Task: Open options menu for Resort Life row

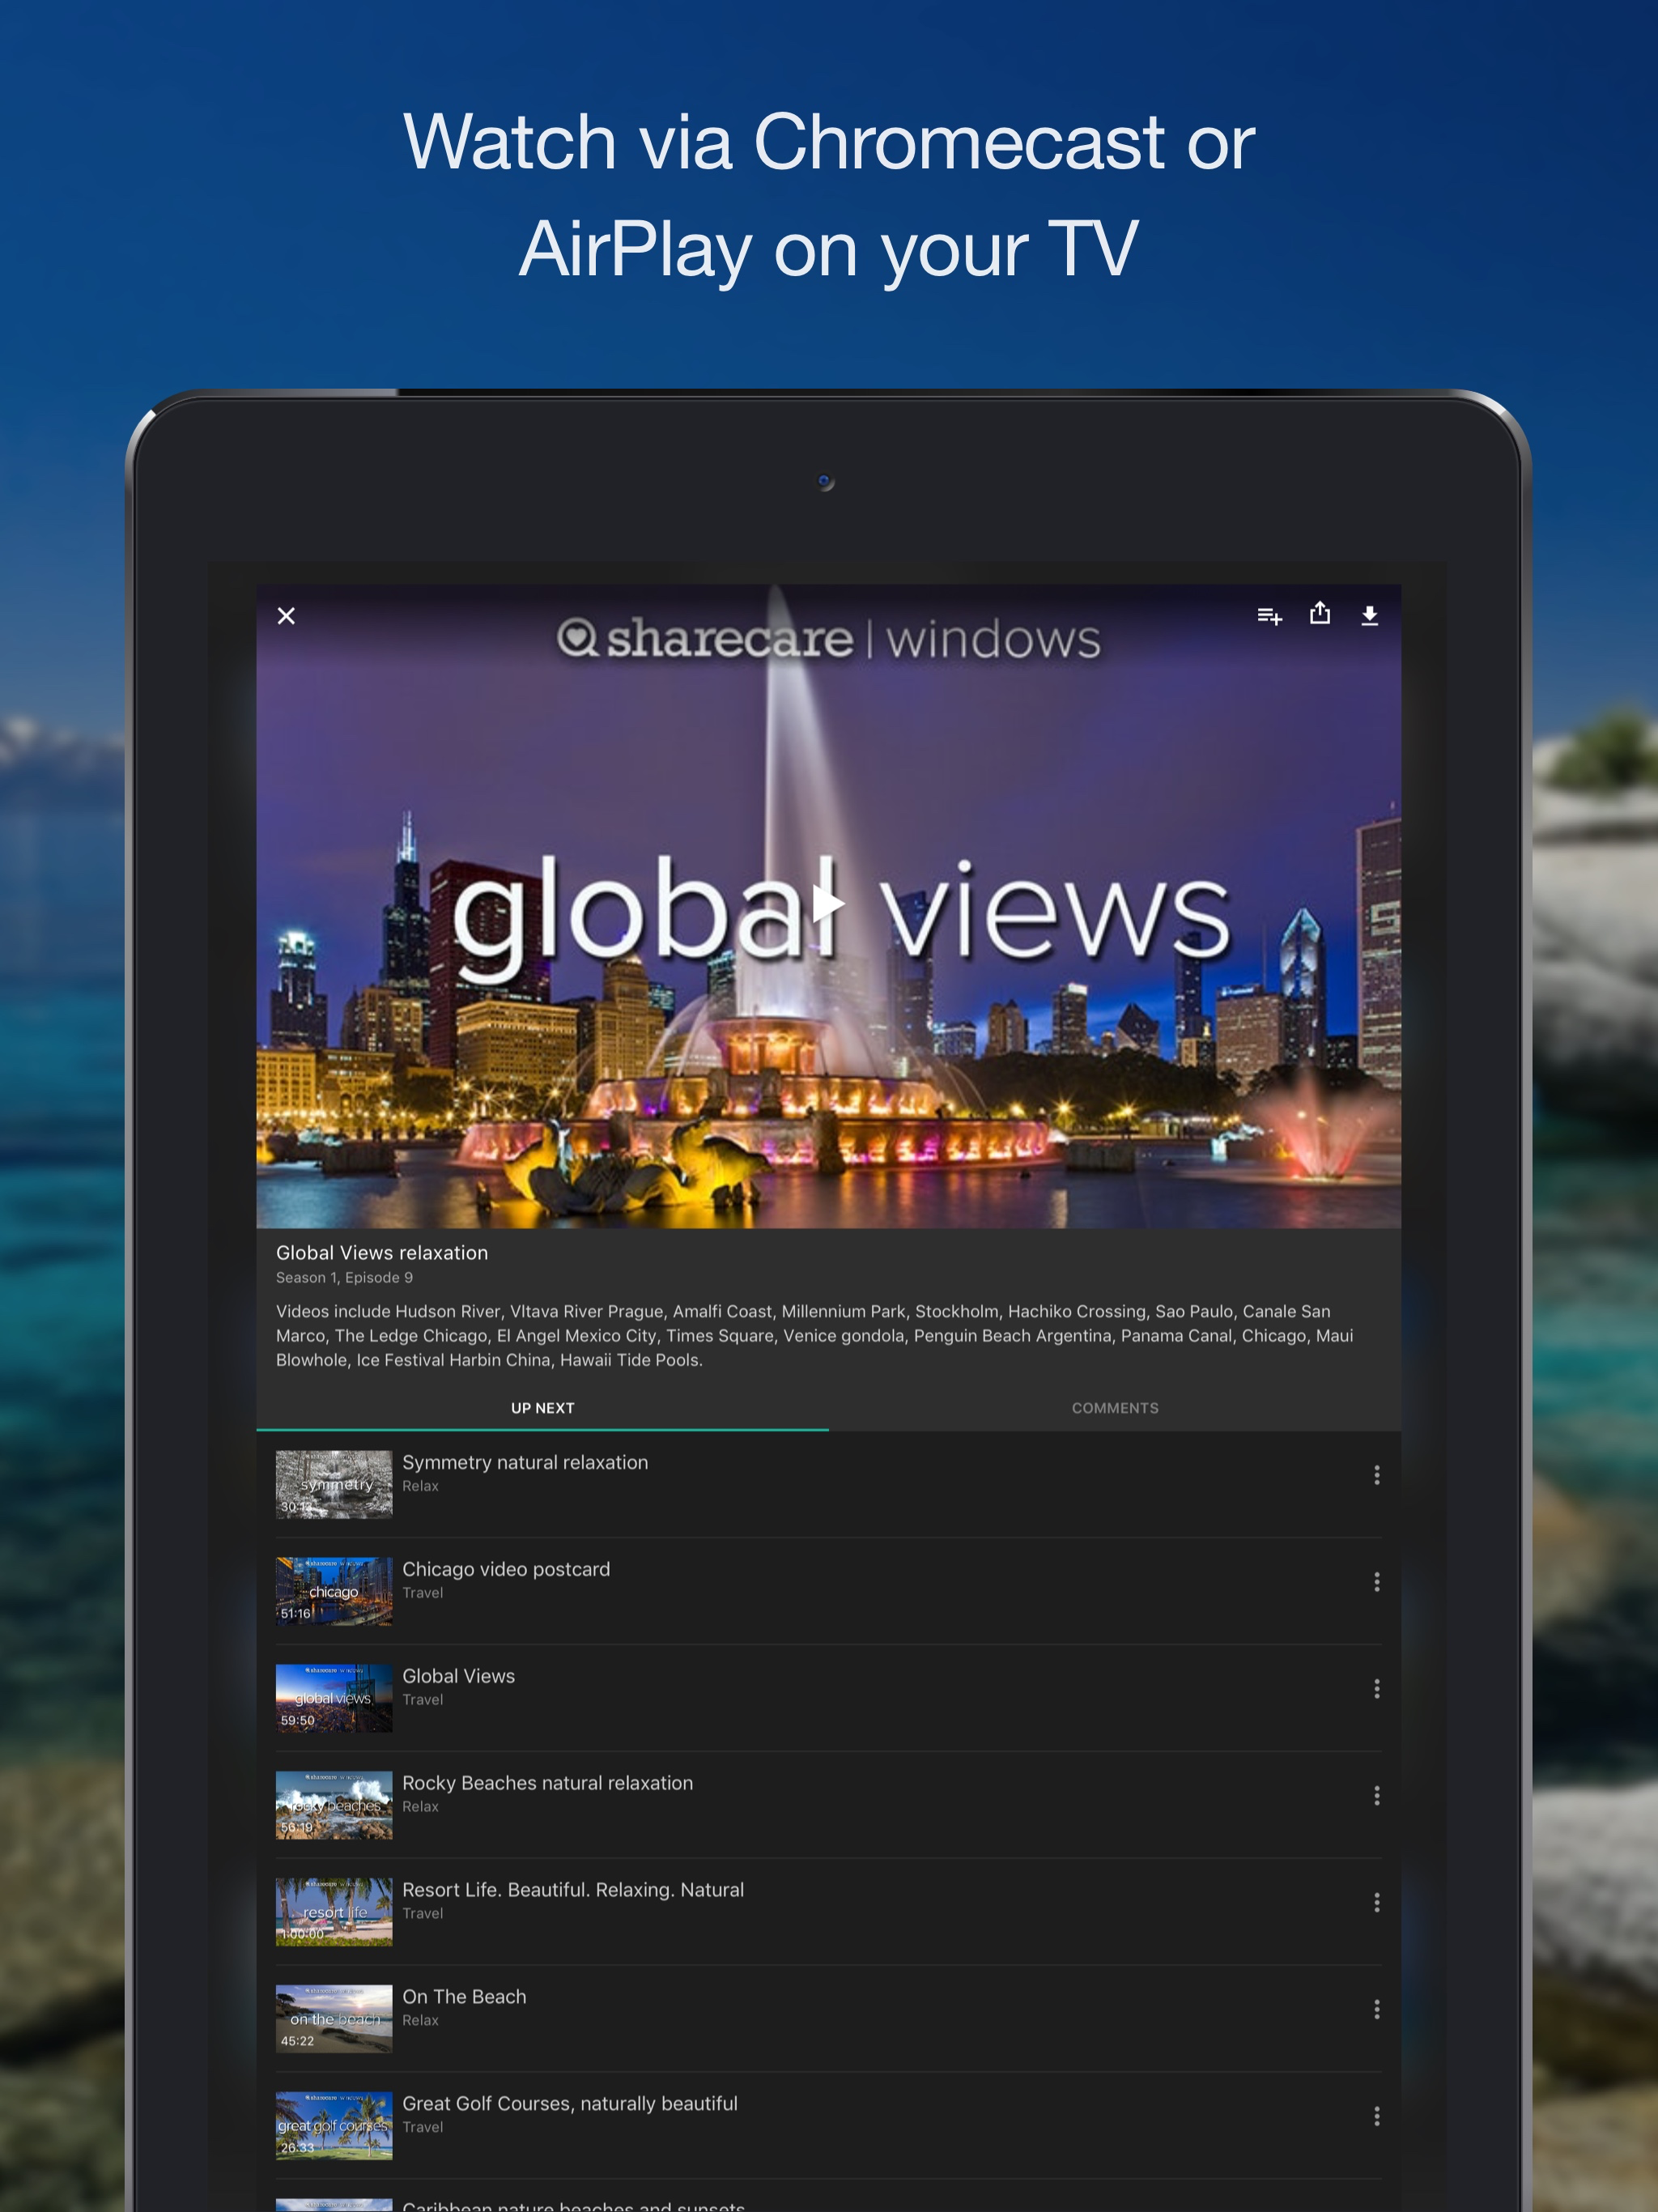Action: tap(1377, 1903)
